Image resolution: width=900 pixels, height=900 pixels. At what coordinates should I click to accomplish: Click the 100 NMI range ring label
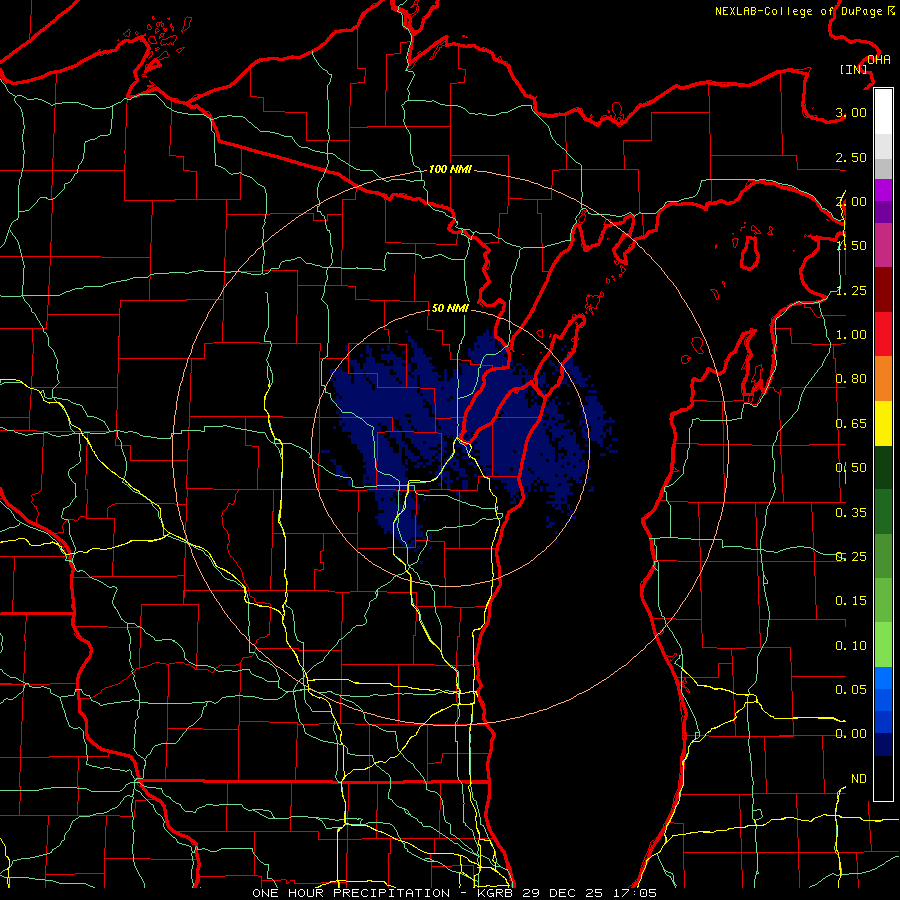[450, 169]
